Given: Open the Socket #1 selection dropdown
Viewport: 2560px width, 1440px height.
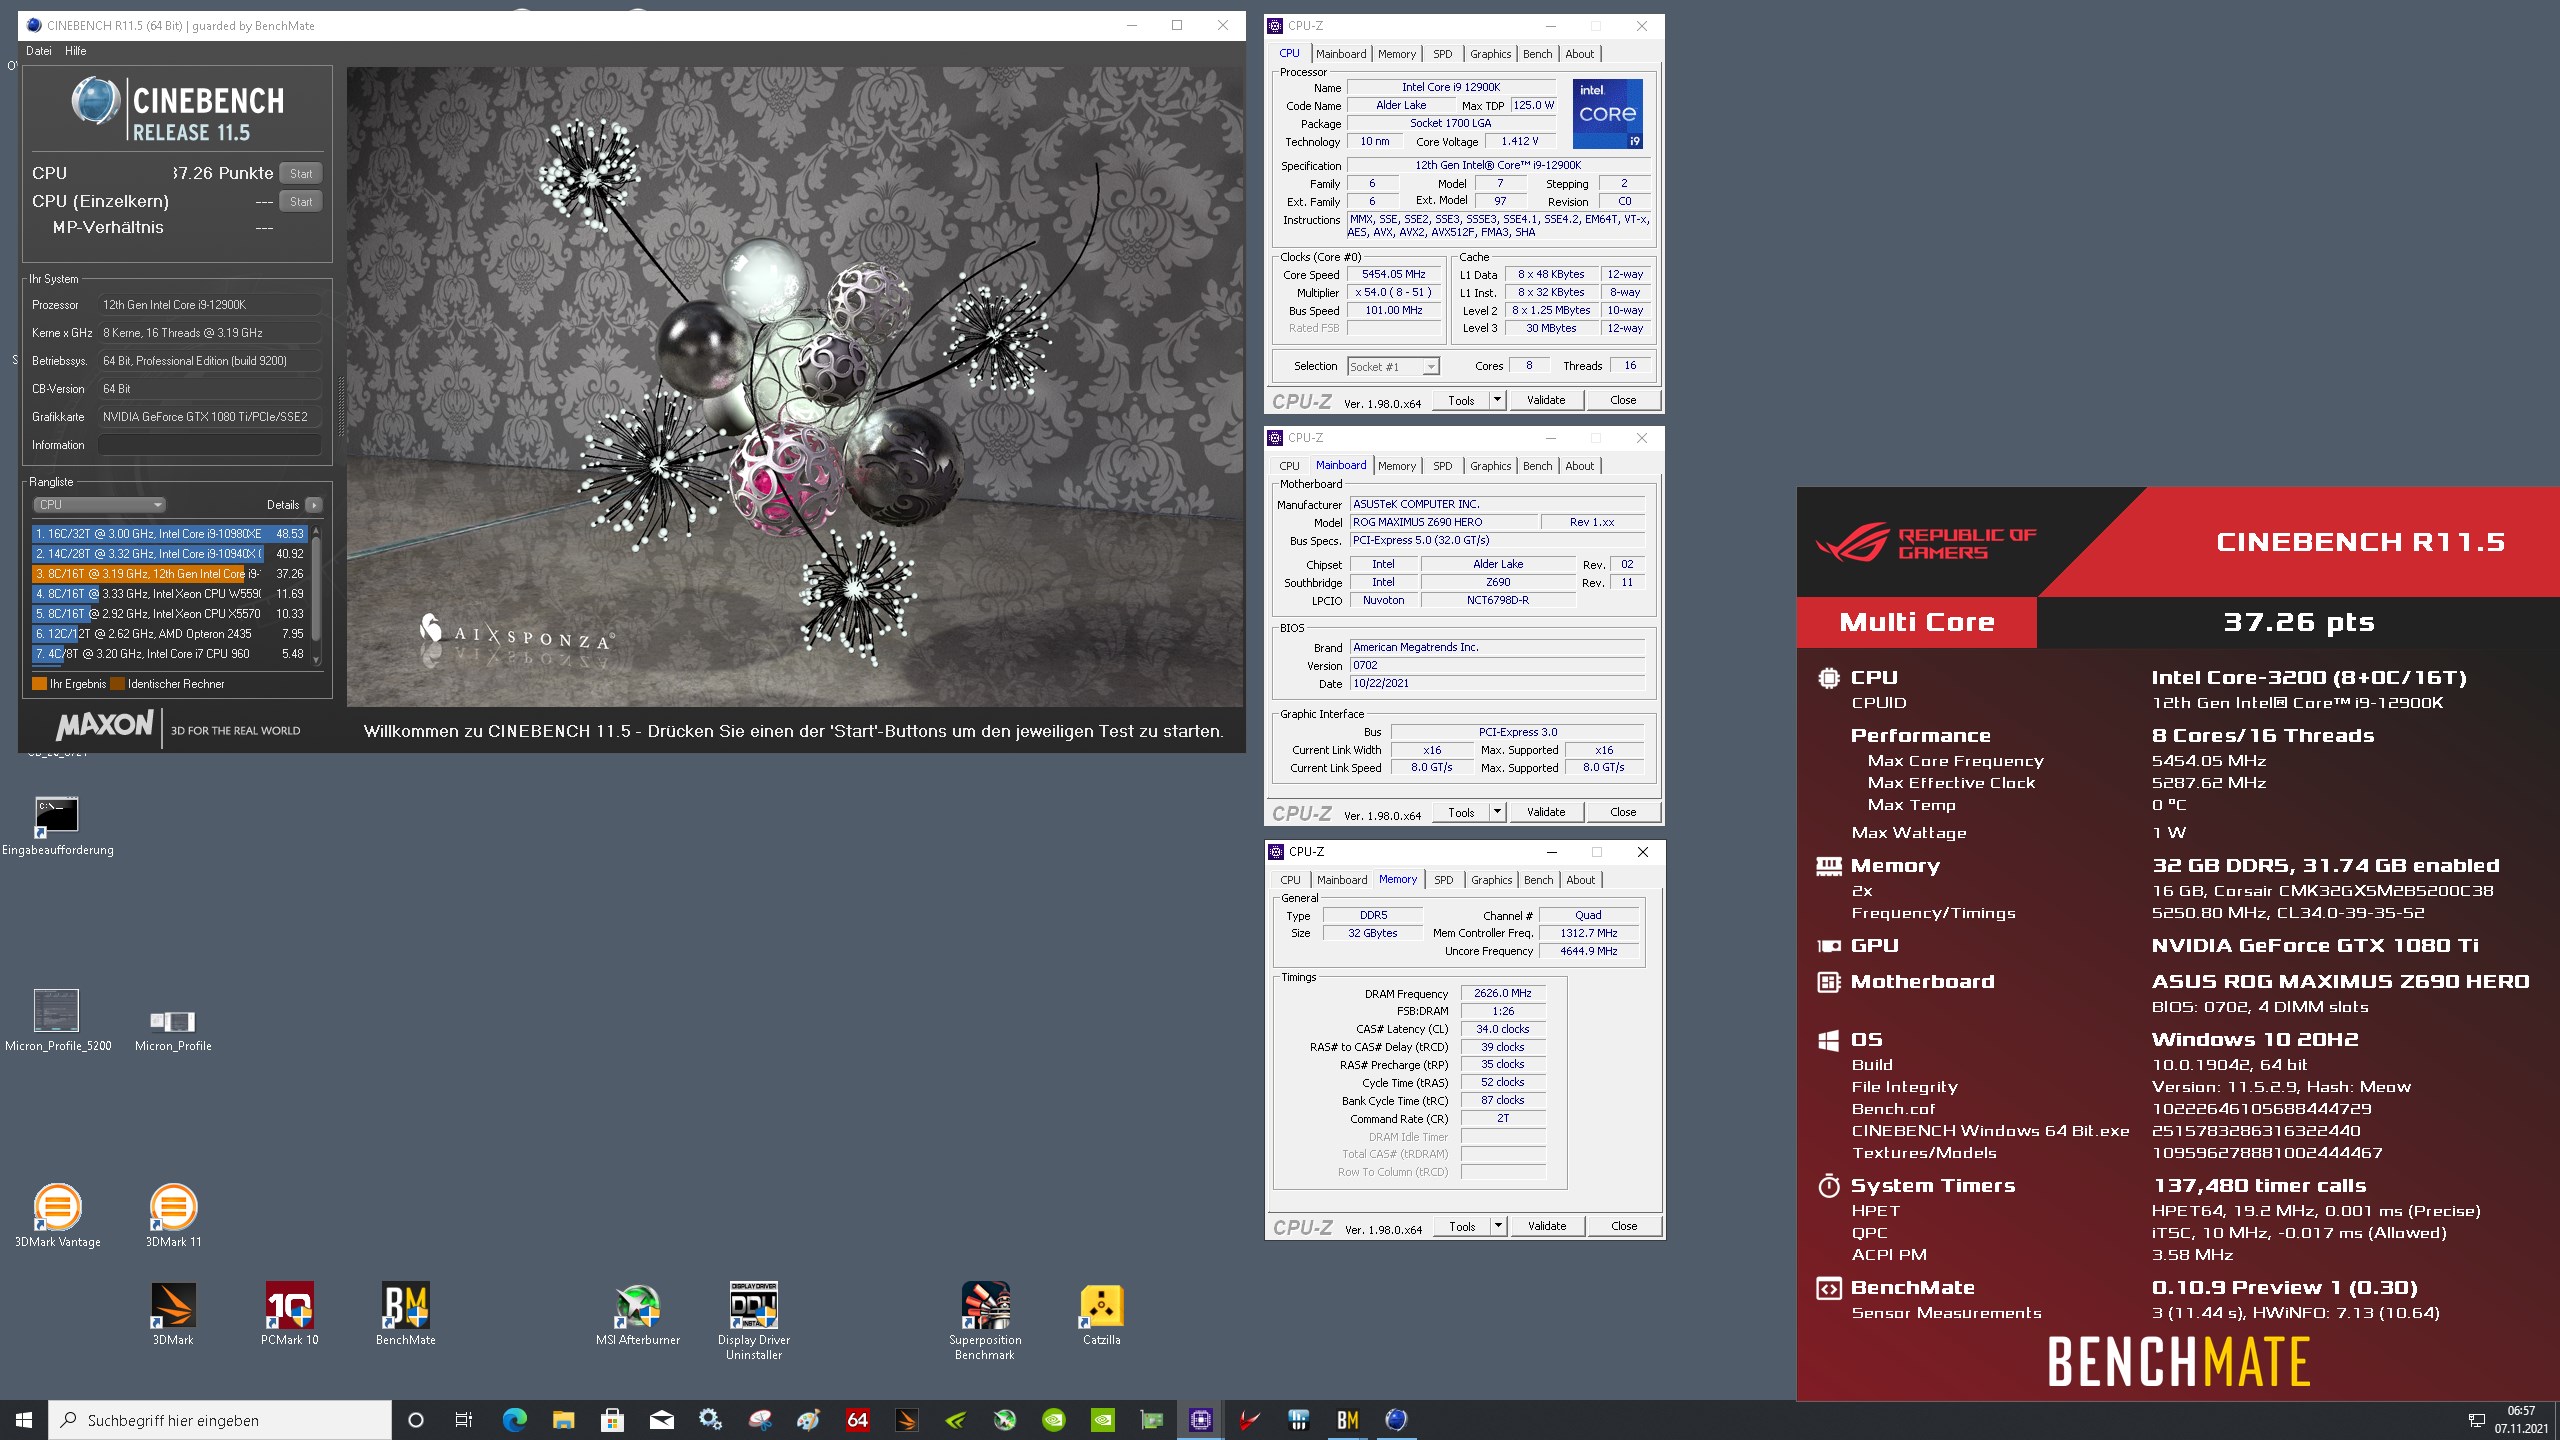Looking at the screenshot, I should pyautogui.click(x=1393, y=367).
